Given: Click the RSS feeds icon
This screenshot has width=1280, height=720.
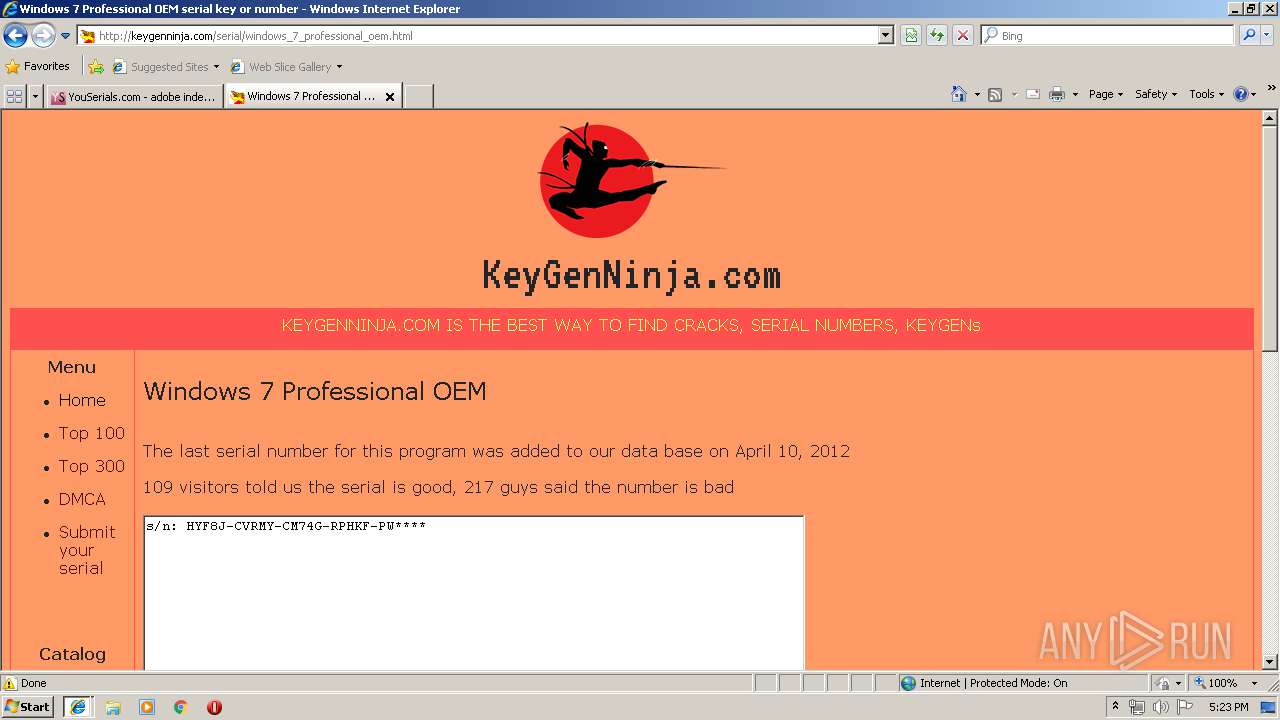Looking at the screenshot, I should point(995,94).
